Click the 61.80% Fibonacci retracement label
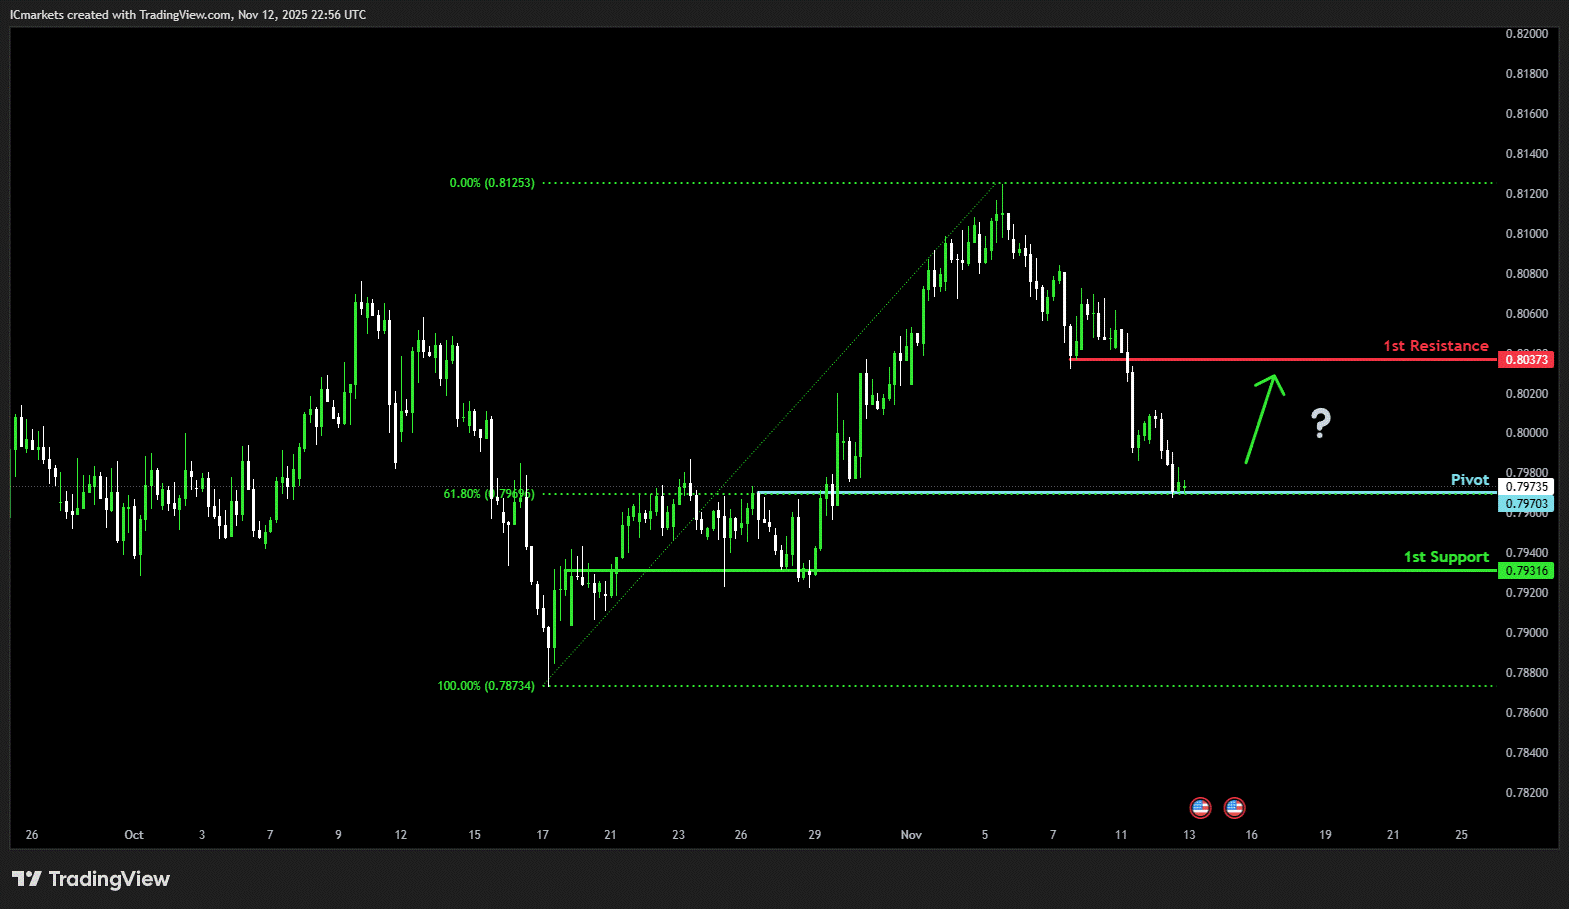Screen dimensions: 1569x909 click(x=488, y=494)
